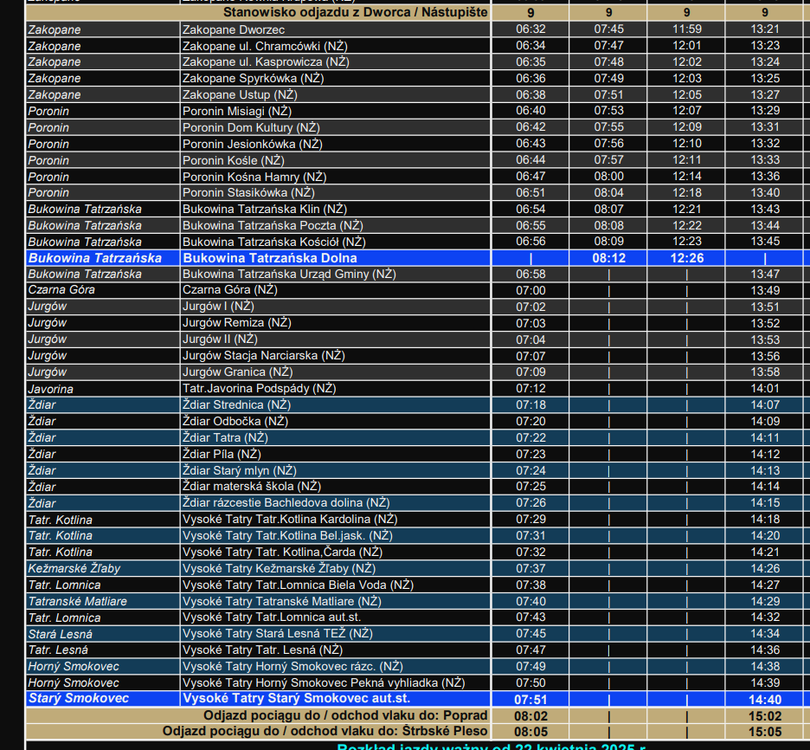Screen dimensions: 810x750
Task: Select the Tatranské Matliare locality cell
Action: click(x=77, y=602)
